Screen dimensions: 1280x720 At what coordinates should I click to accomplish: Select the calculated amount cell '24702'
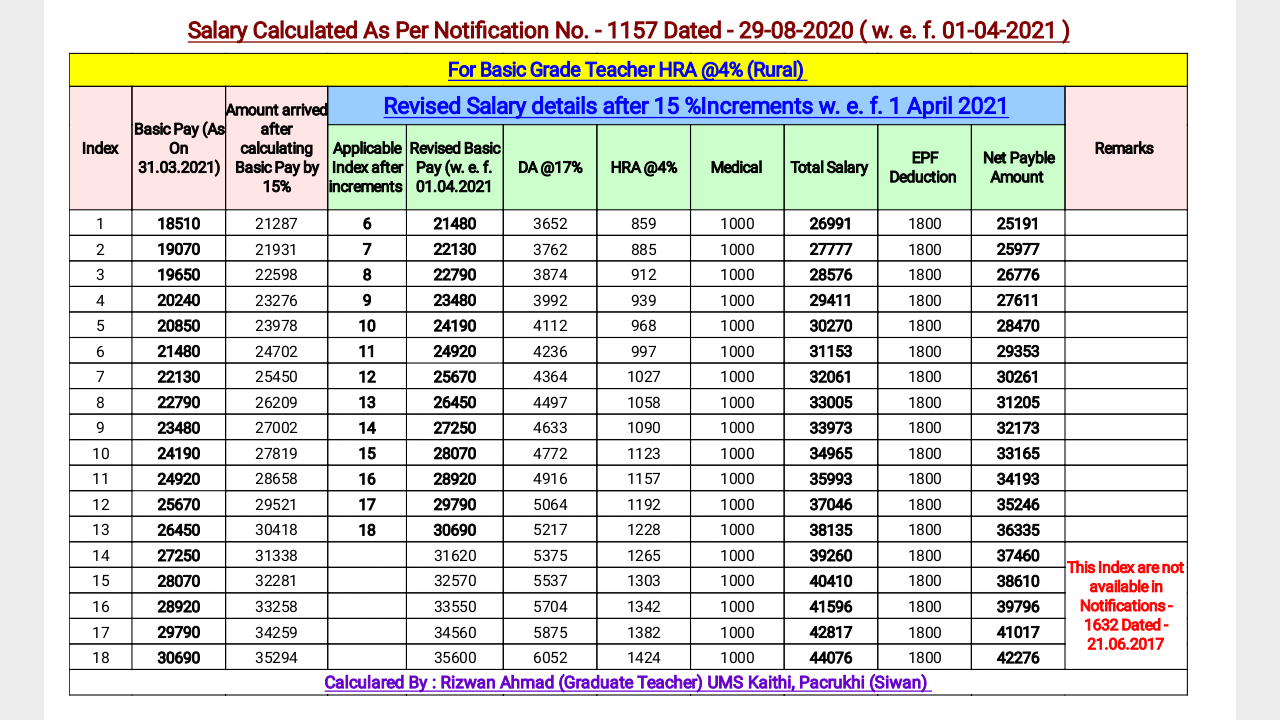[276, 351]
